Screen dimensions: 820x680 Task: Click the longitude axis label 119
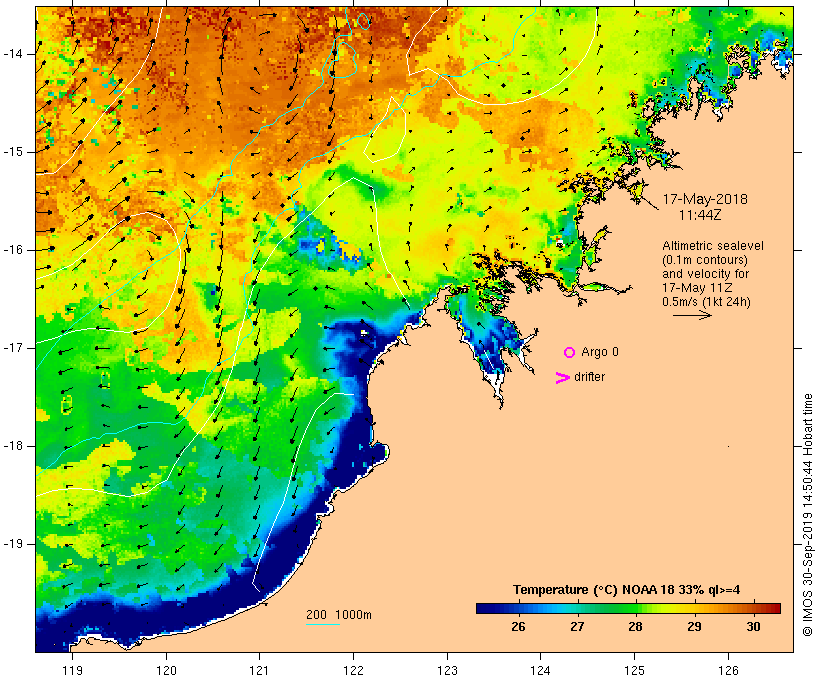pos(72,670)
